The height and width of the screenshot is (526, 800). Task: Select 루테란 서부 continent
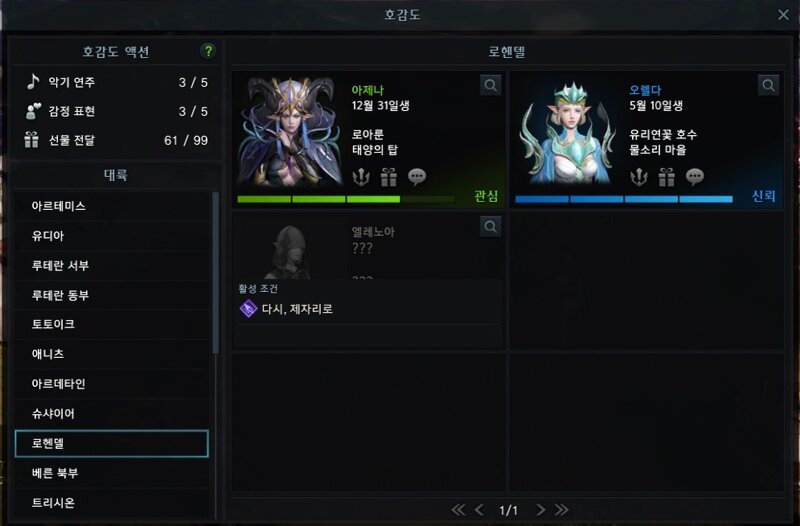click(112, 265)
